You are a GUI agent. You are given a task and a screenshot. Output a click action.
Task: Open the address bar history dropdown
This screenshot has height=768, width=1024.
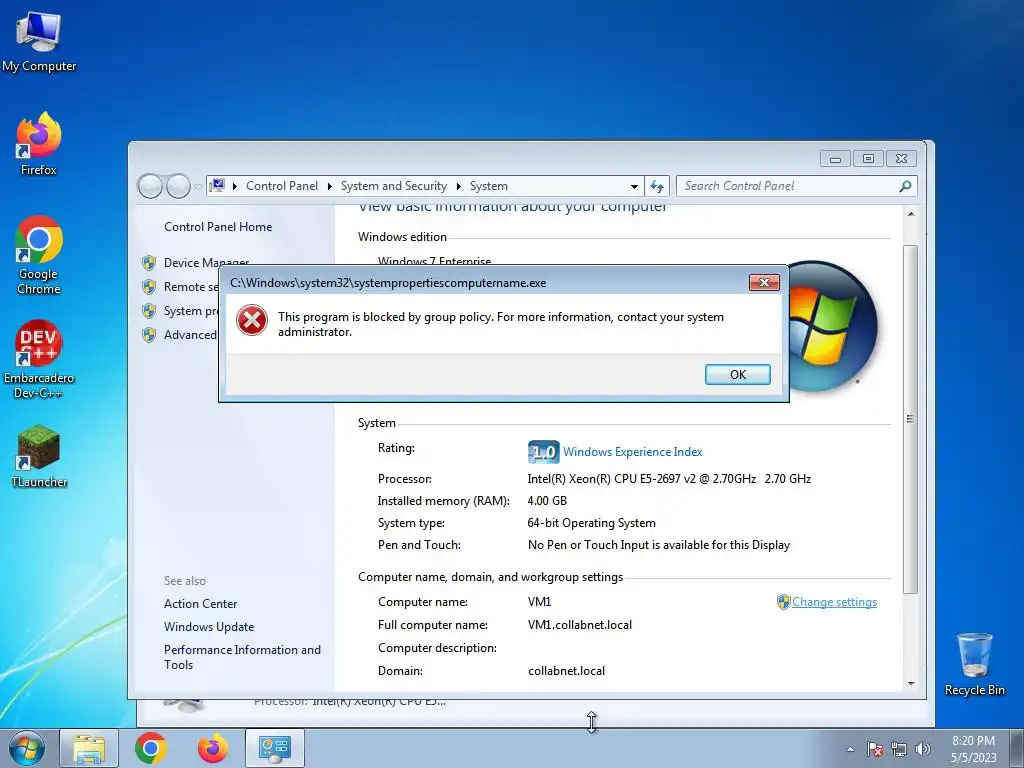(634, 186)
